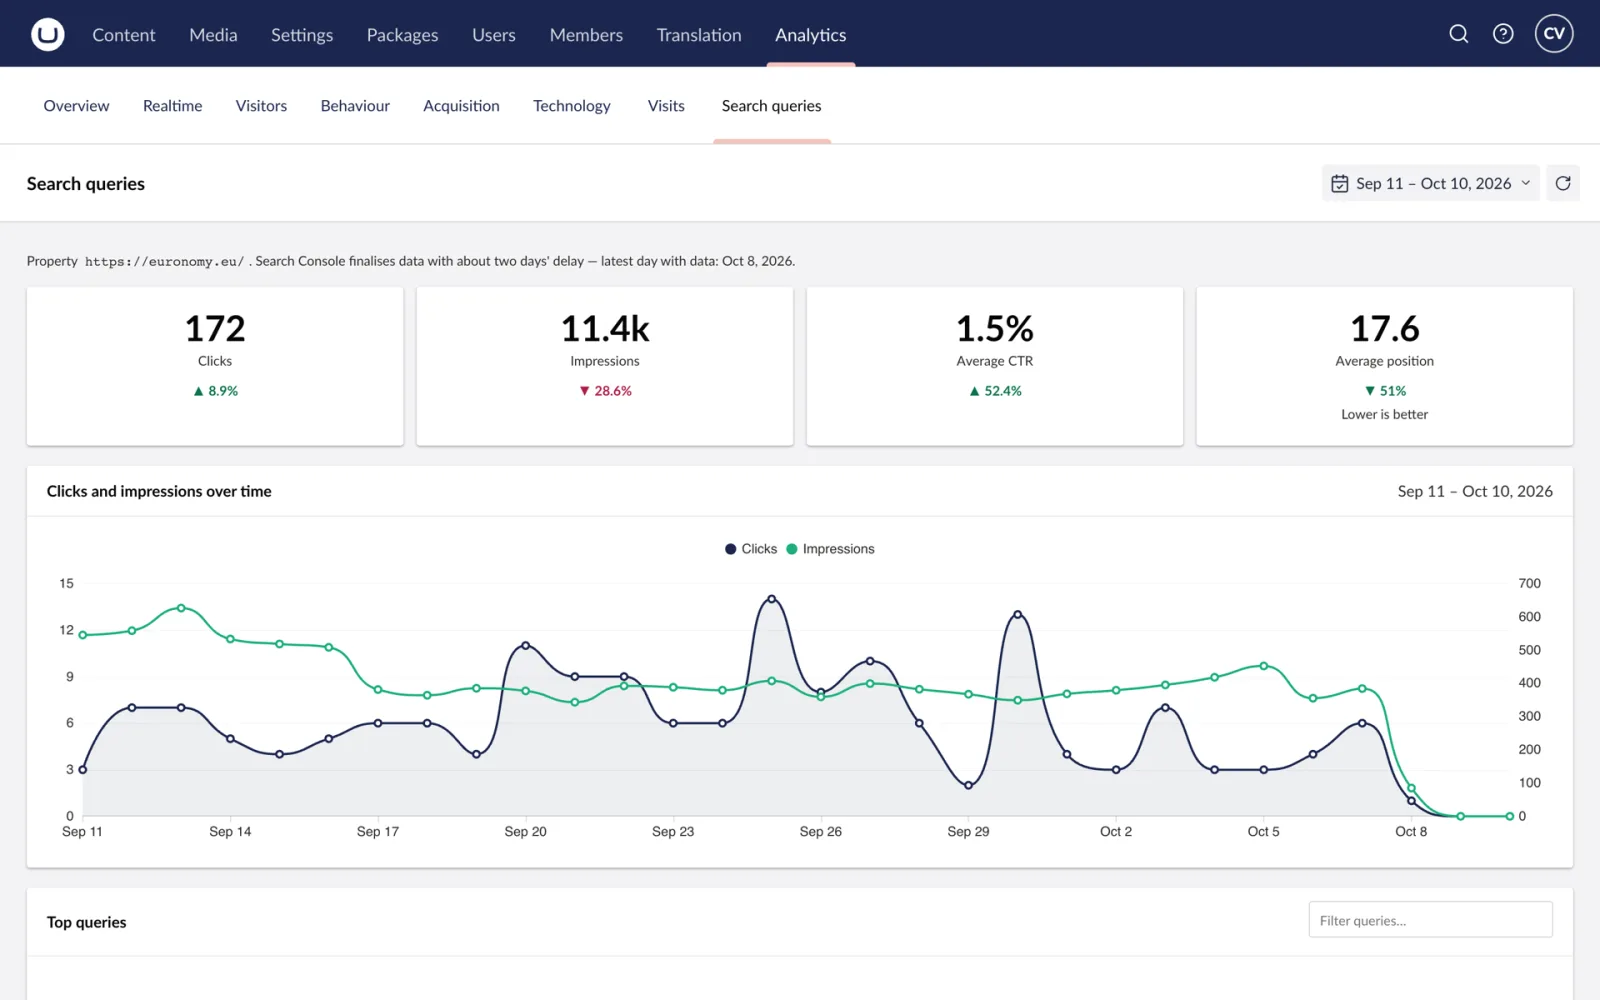Click the 1.5% Average CTR card
The image size is (1600, 1000).
[x=995, y=366]
